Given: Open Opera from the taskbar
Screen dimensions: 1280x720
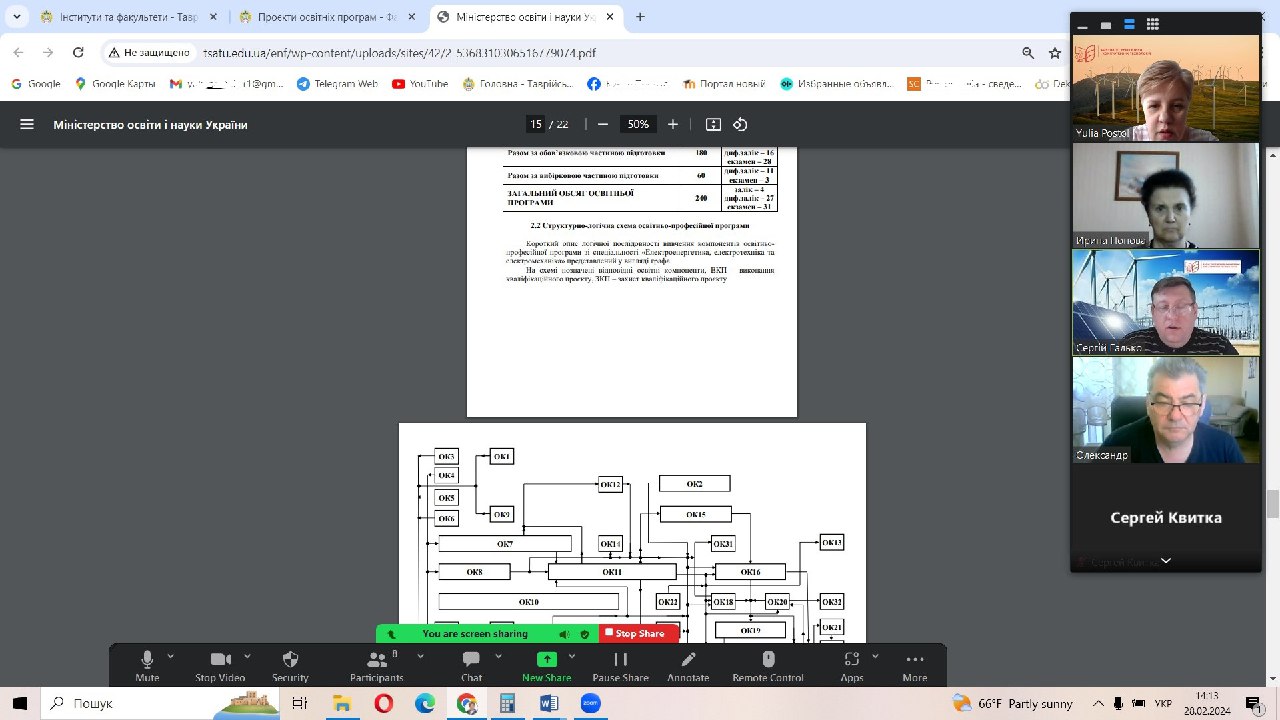Looking at the screenshot, I should pos(383,703).
